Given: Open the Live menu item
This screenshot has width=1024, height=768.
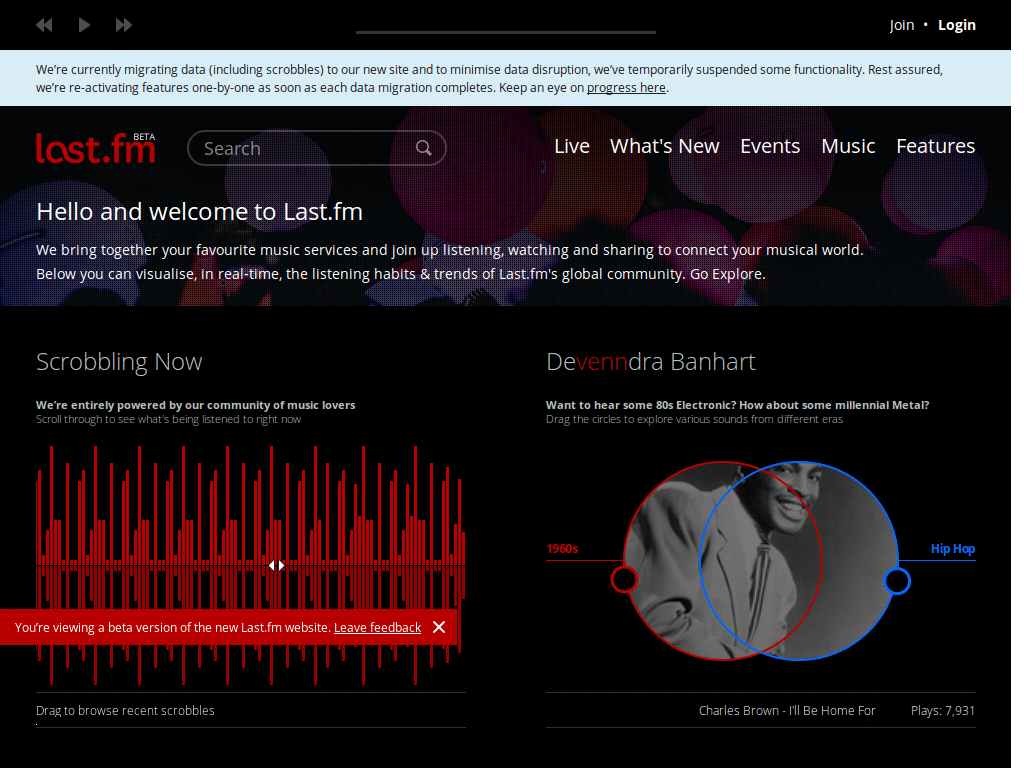Looking at the screenshot, I should pos(571,146).
